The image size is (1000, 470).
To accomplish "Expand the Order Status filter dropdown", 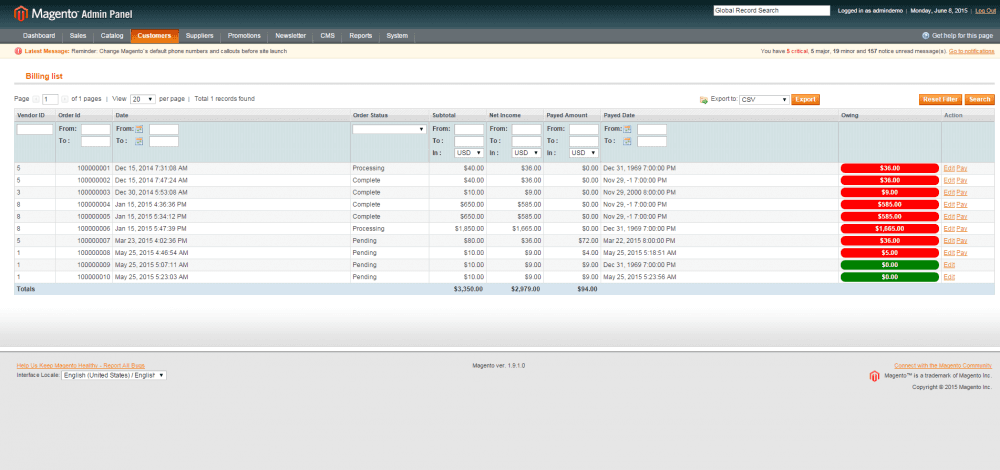I will coord(389,129).
